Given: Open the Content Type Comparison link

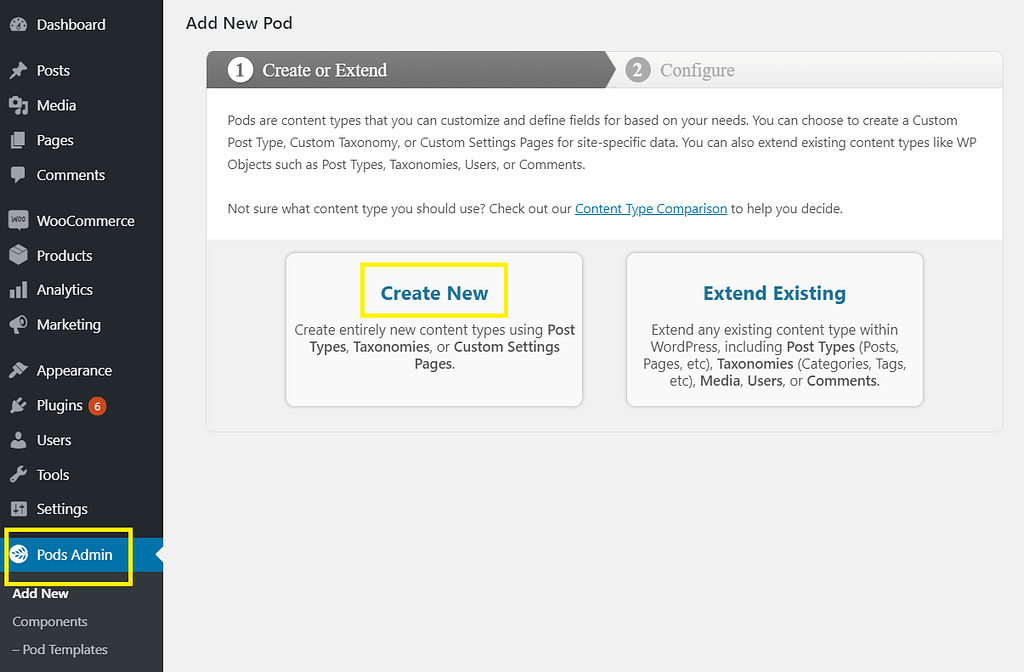Looking at the screenshot, I should [x=651, y=208].
